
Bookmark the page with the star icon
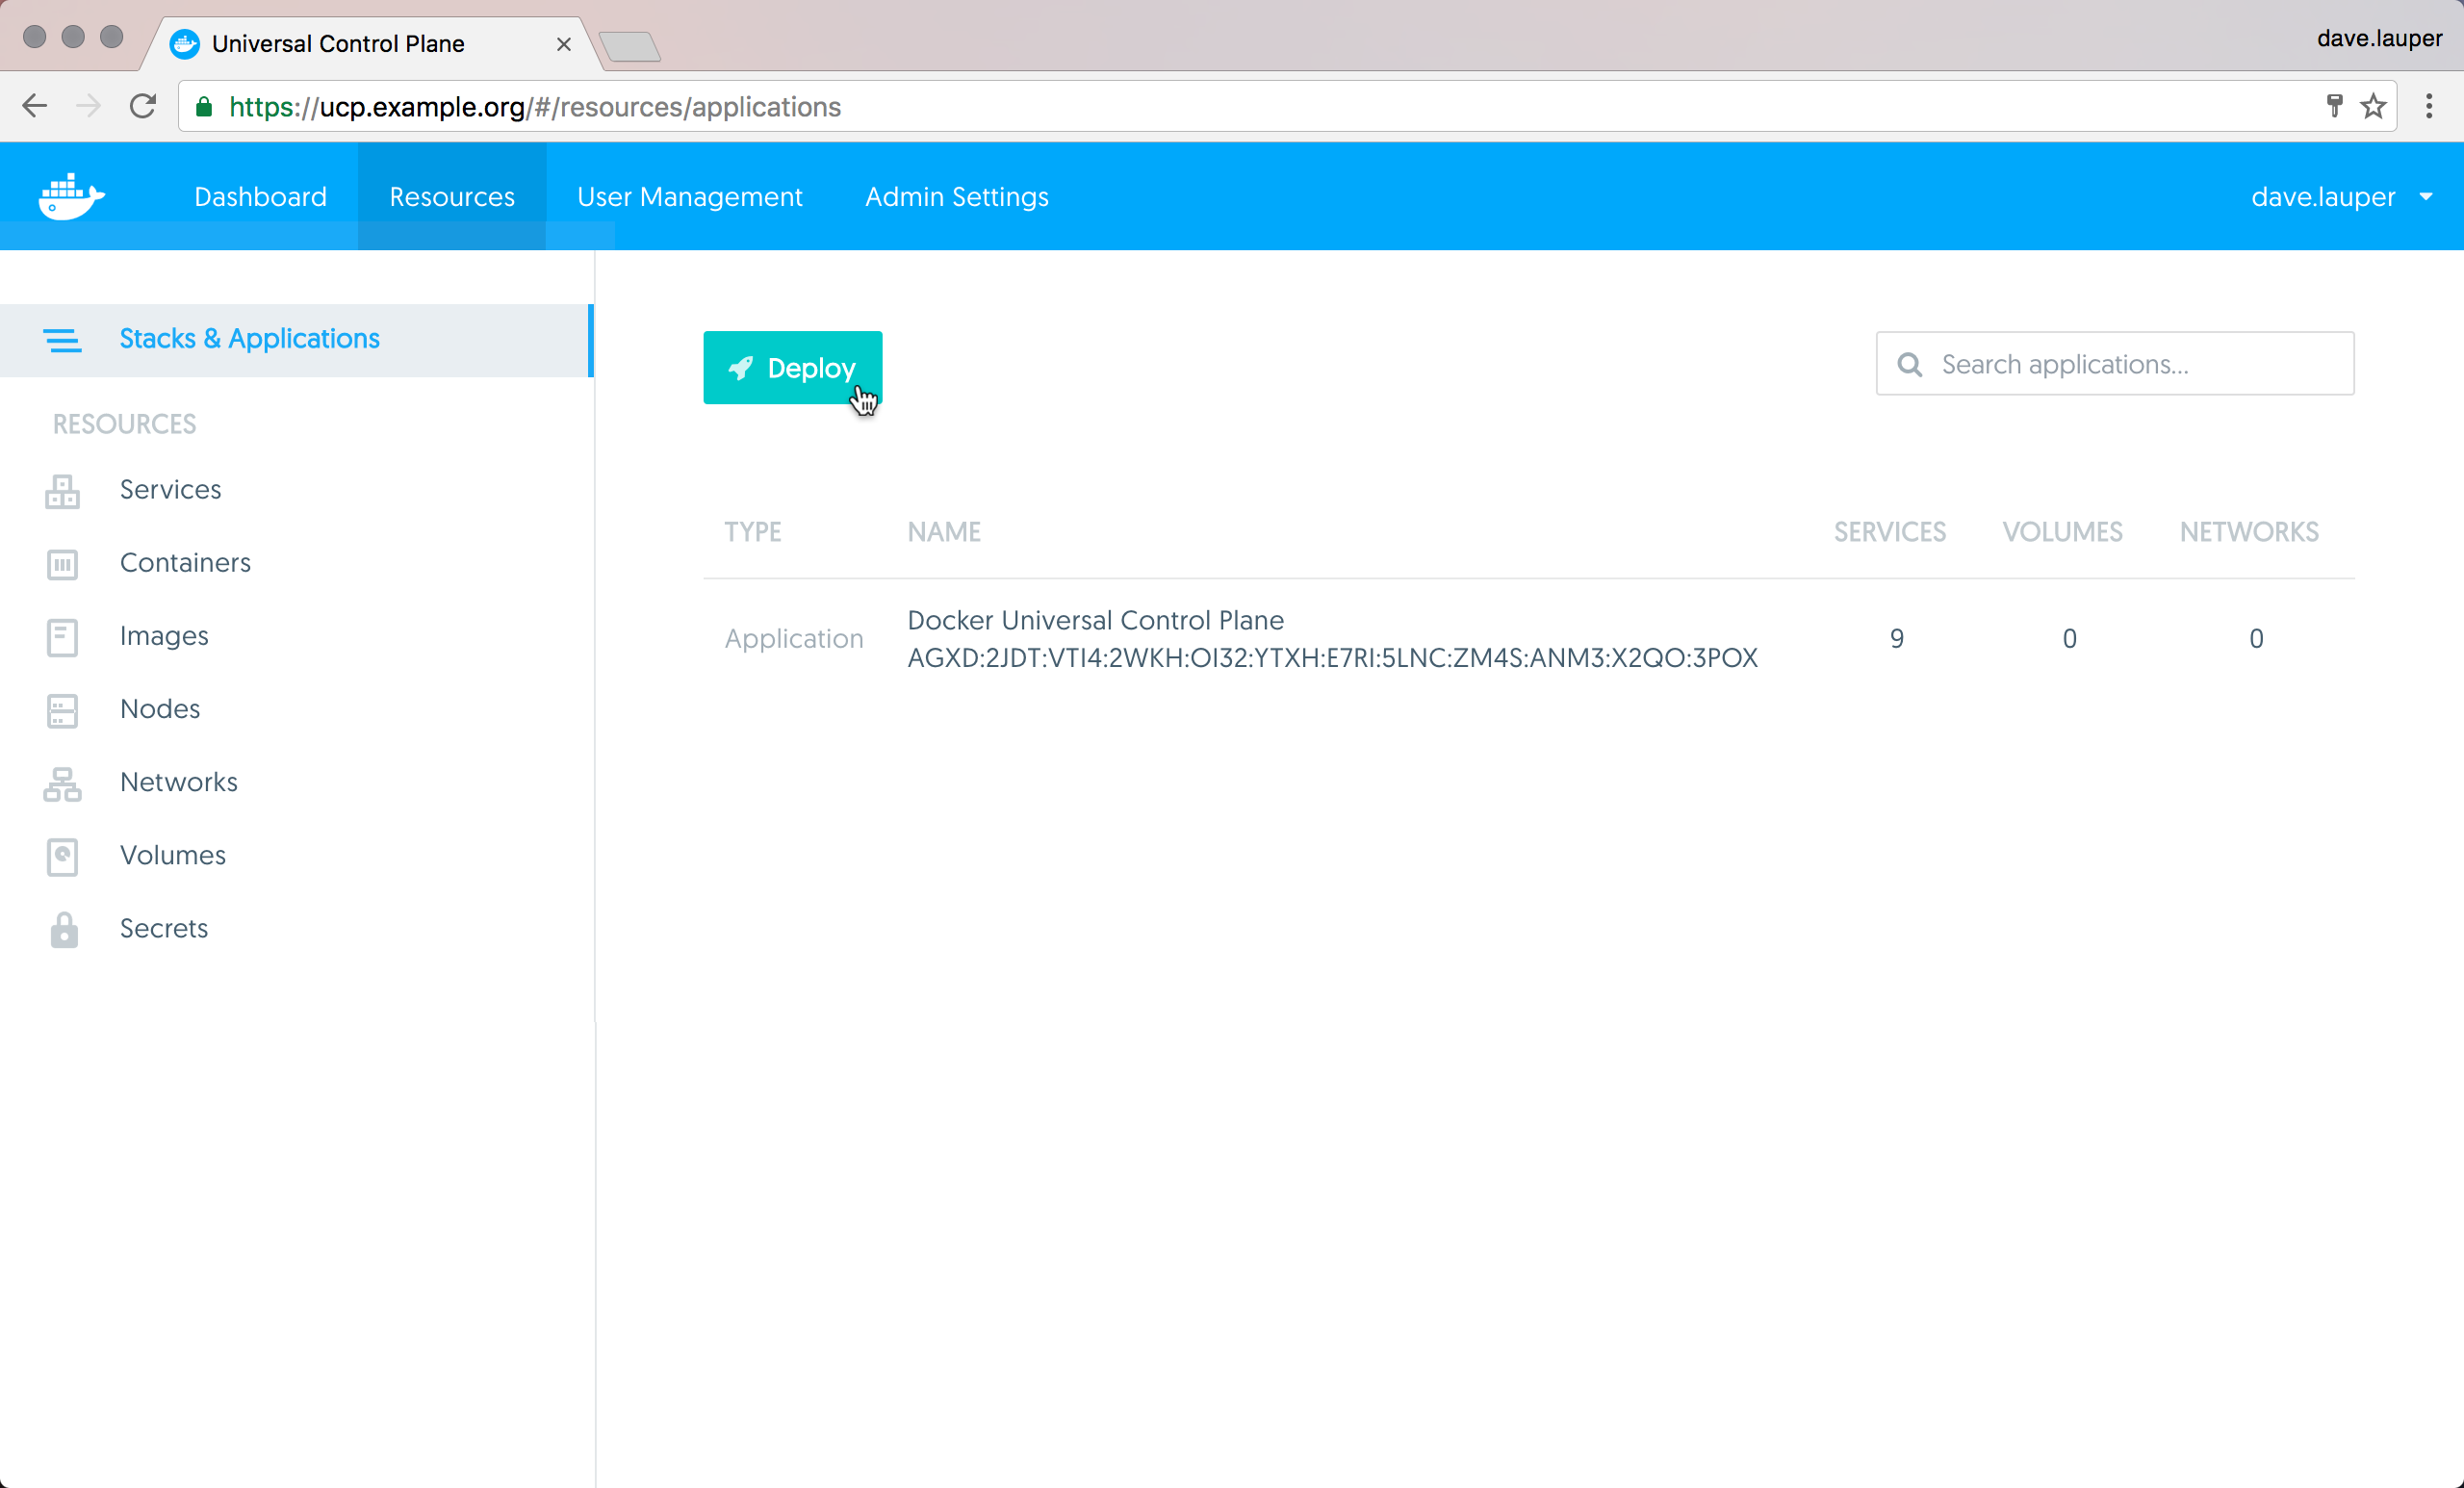(x=2373, y=106)
